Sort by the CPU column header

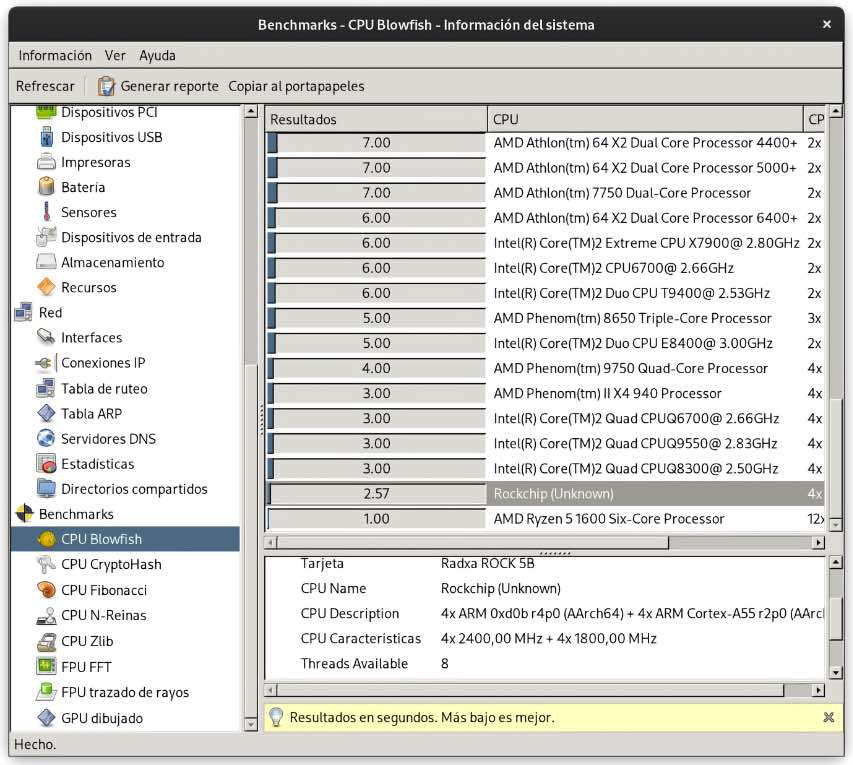tap(645, 119)
